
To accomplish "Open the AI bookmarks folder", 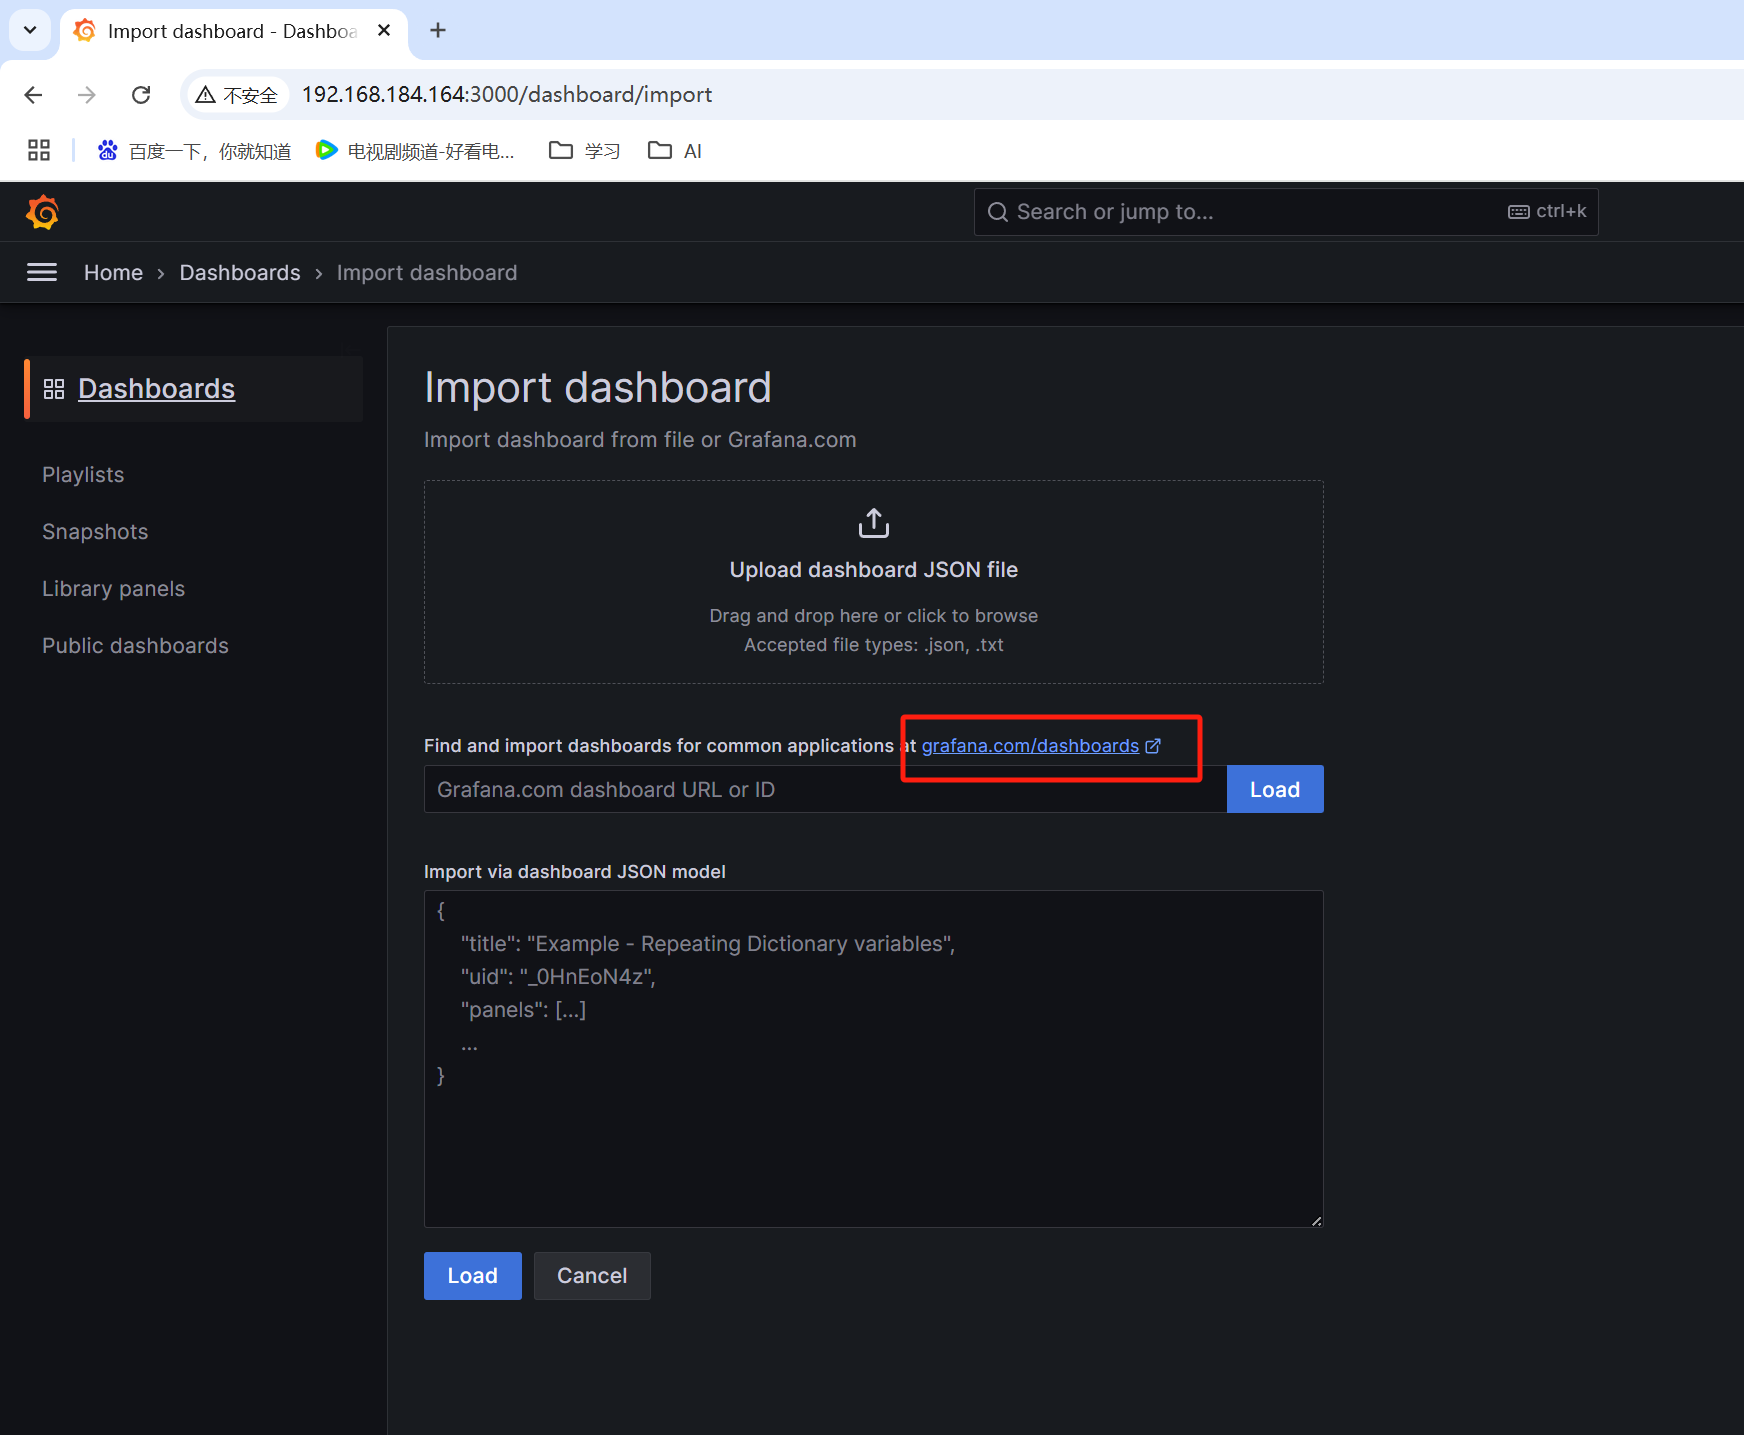I will click(x=675, y=151).
